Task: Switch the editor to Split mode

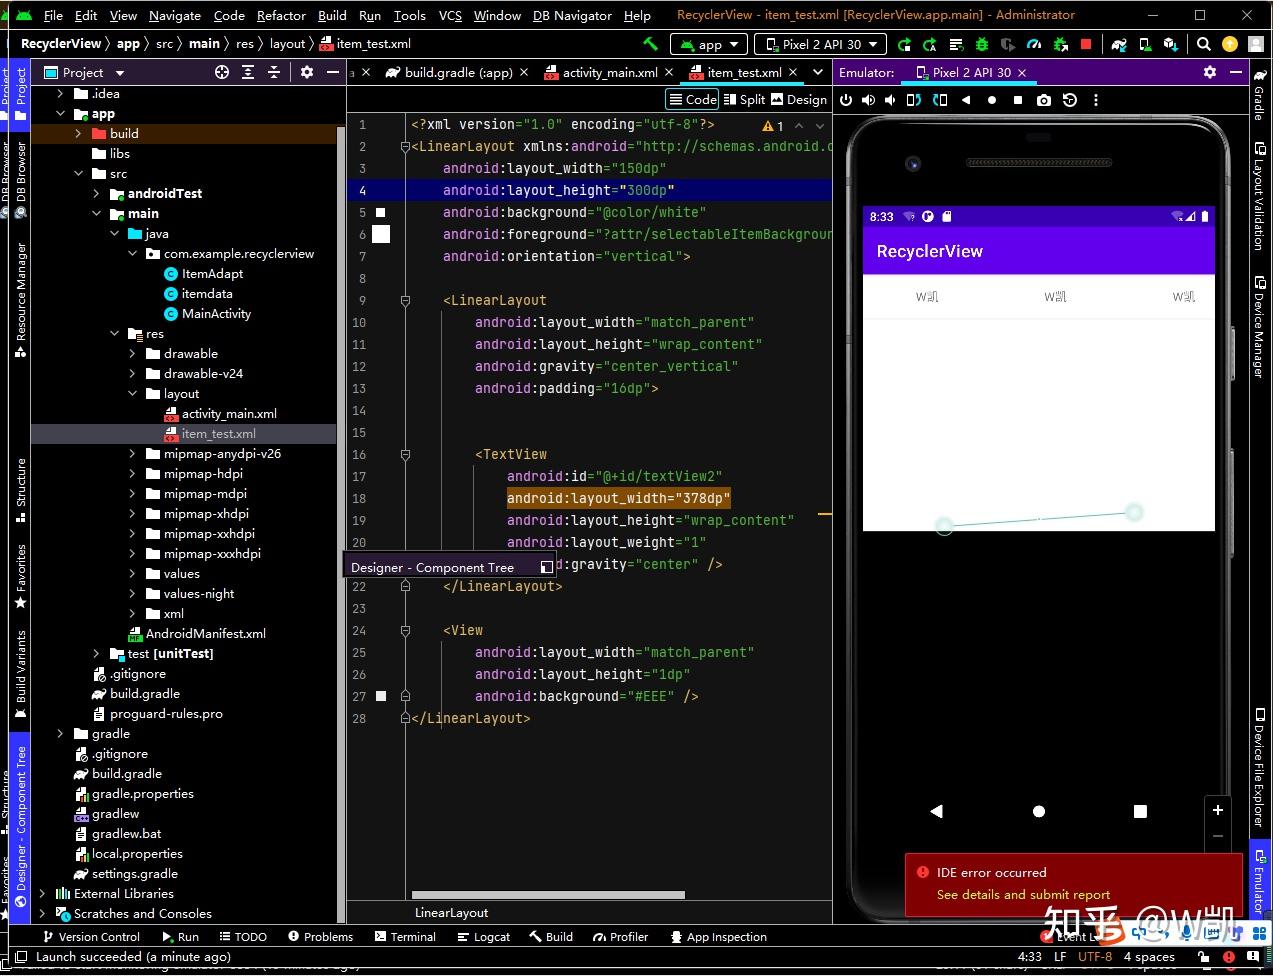Action: pyautogui.click(x=745, y=99)
